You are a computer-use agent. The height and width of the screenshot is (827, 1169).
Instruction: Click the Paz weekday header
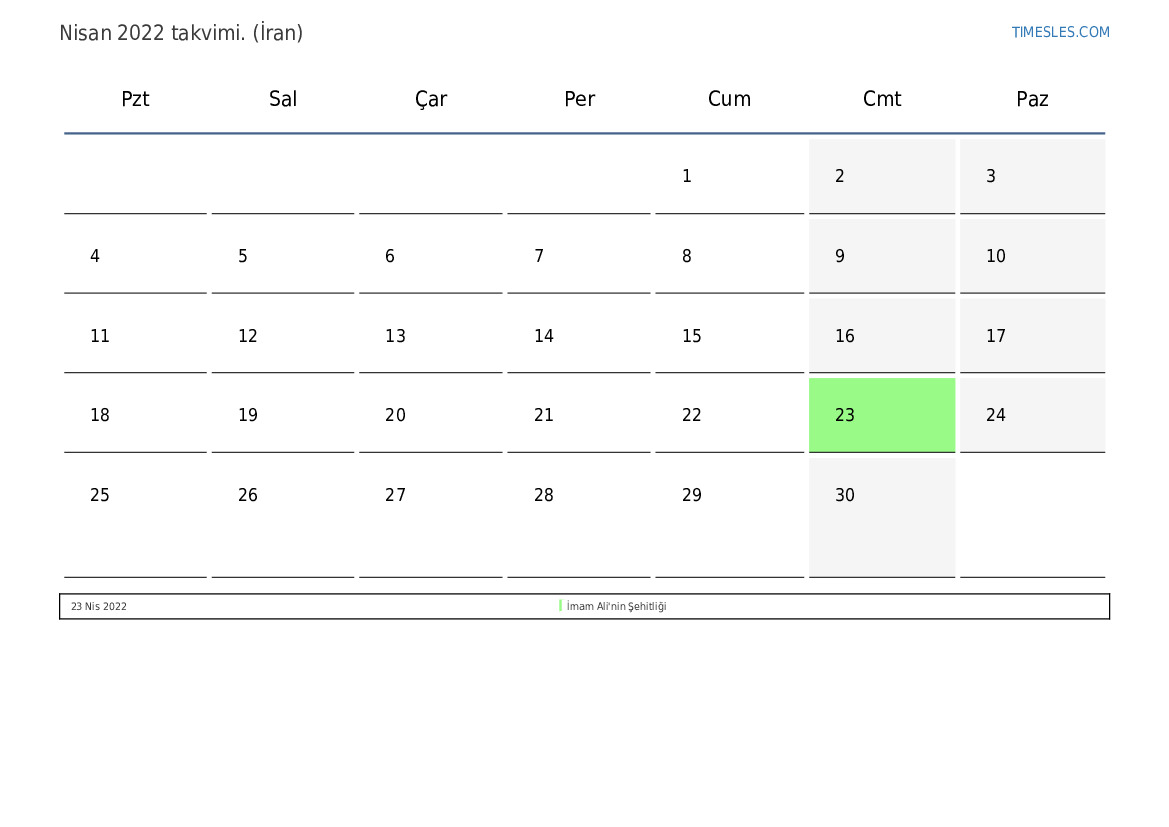pos(1032,99)
